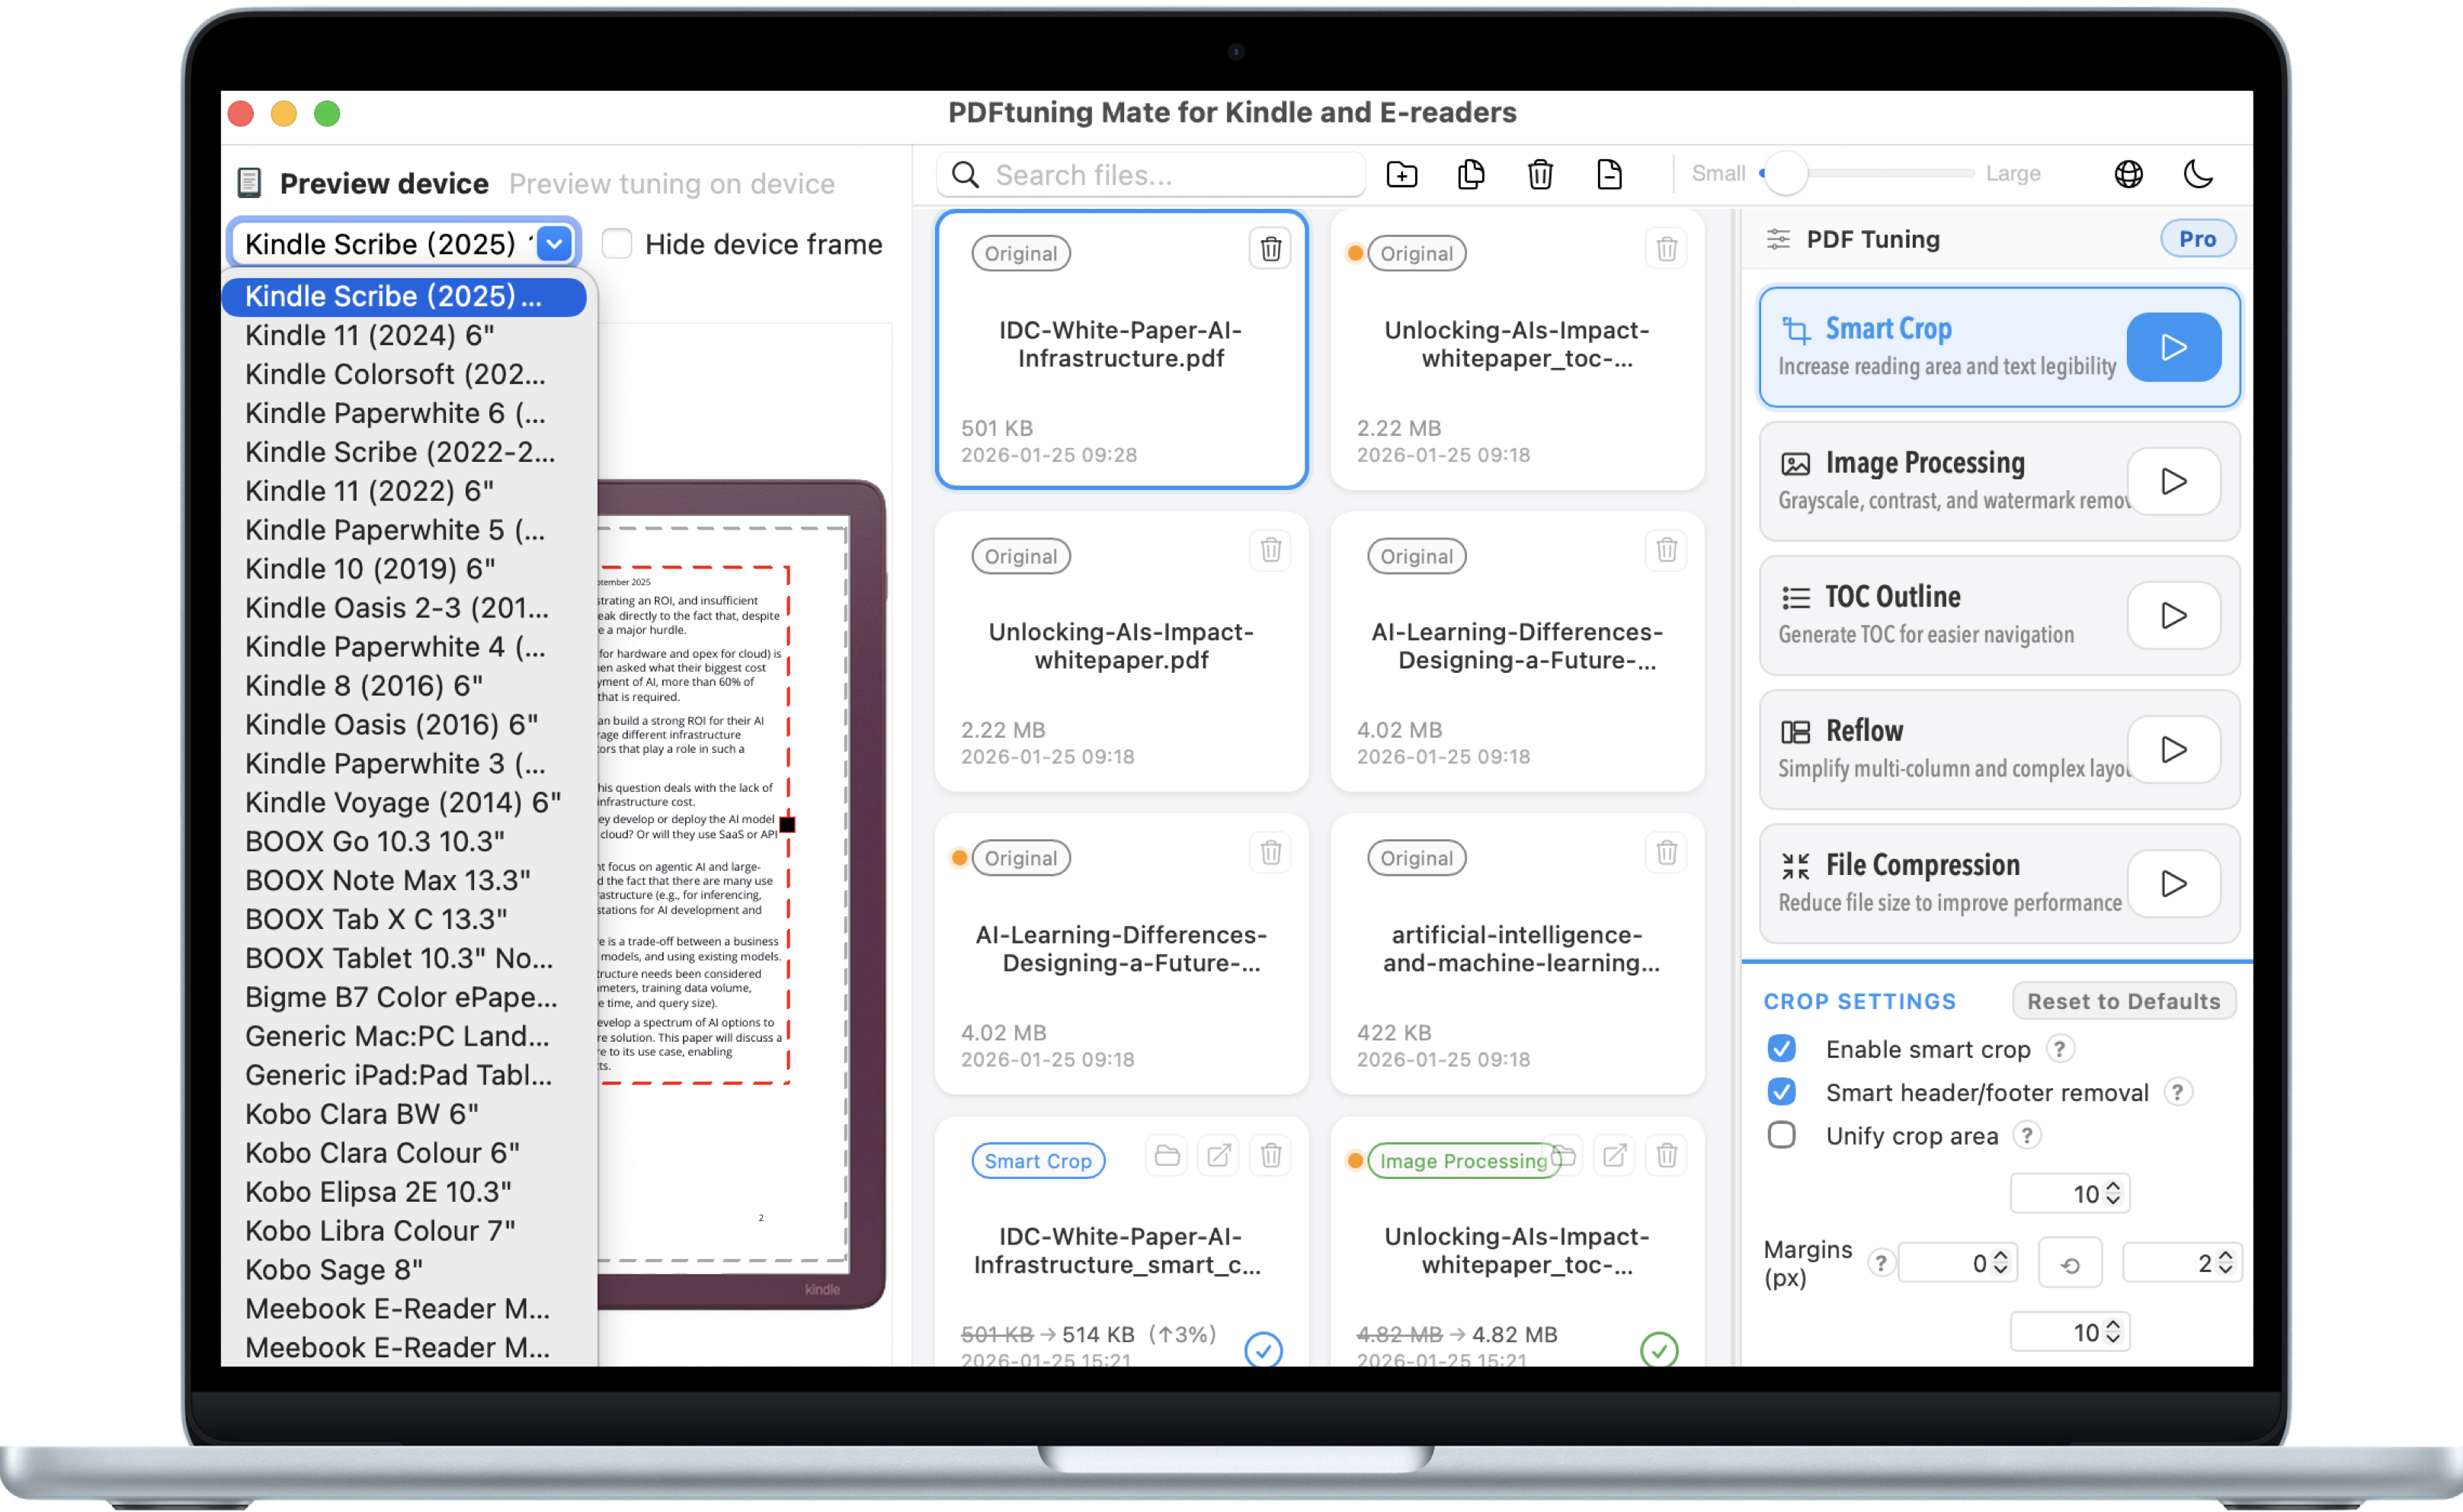The height and width of the screenshot is (1512, 2463).
Task: Click the copy files icon in toolbar
Action: tap(1471, 175)
